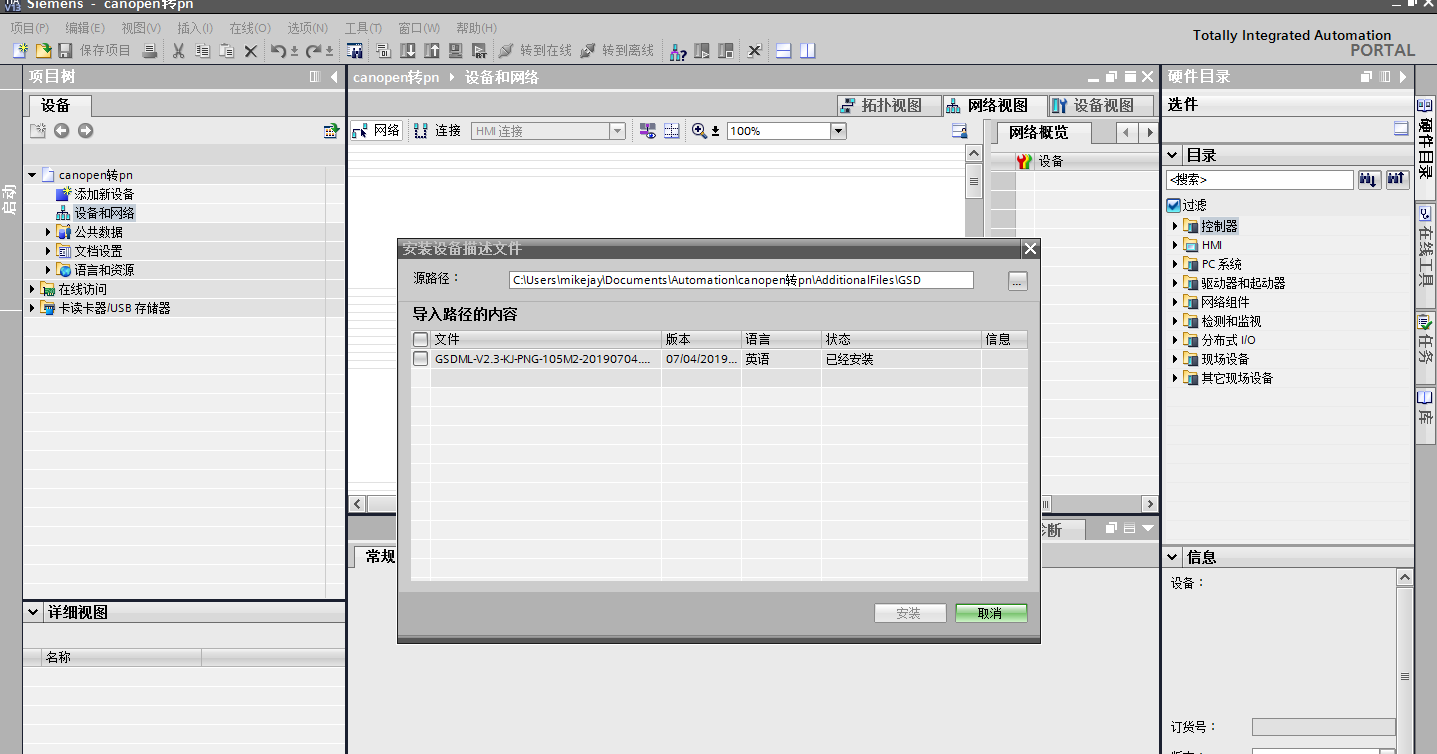The image size is (1437, 754).
Task: Click the Accessible devices icon
Action: click(679, 50)
